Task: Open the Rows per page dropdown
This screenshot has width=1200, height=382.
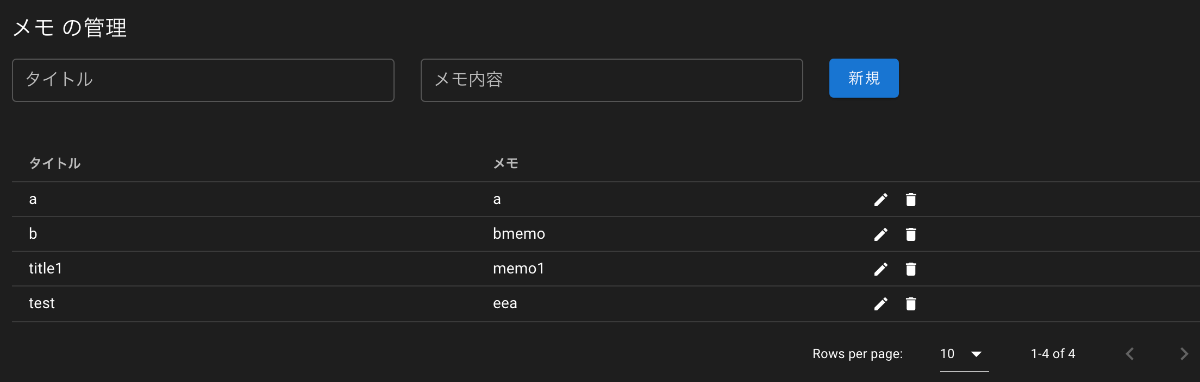Action: click(963, 354)
